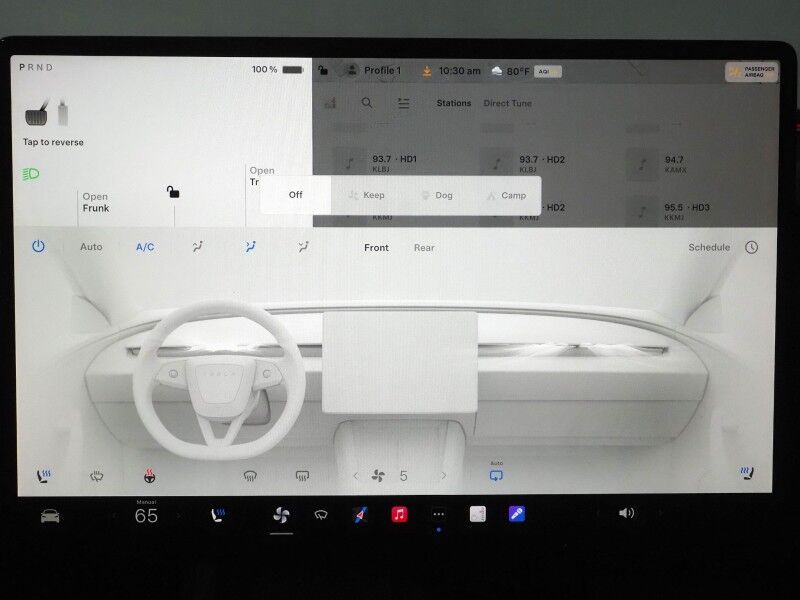The height and width of the screenshot is (600, 800).
Task: Toggle the Auto air recirculation button
Action: (x=496, y=474)
